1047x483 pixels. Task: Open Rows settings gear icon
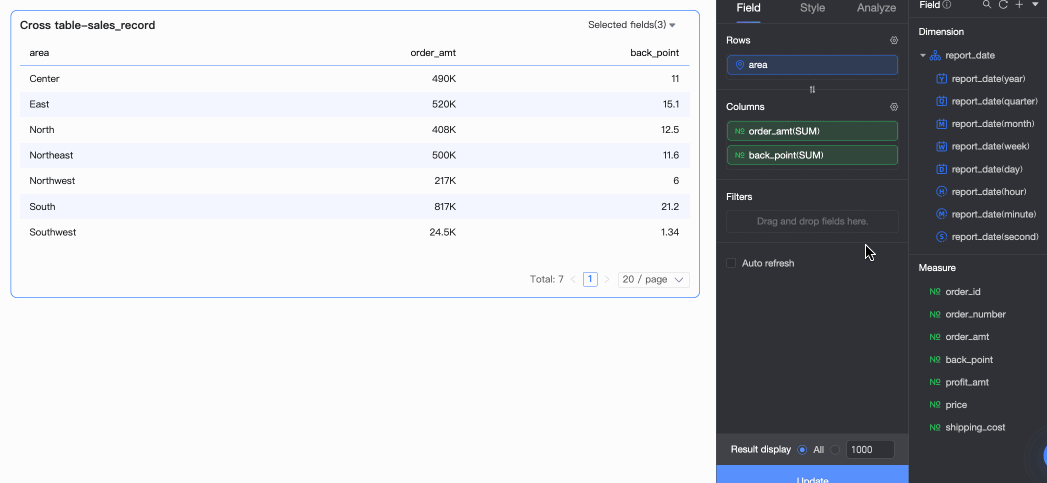[x=894, y=40]
